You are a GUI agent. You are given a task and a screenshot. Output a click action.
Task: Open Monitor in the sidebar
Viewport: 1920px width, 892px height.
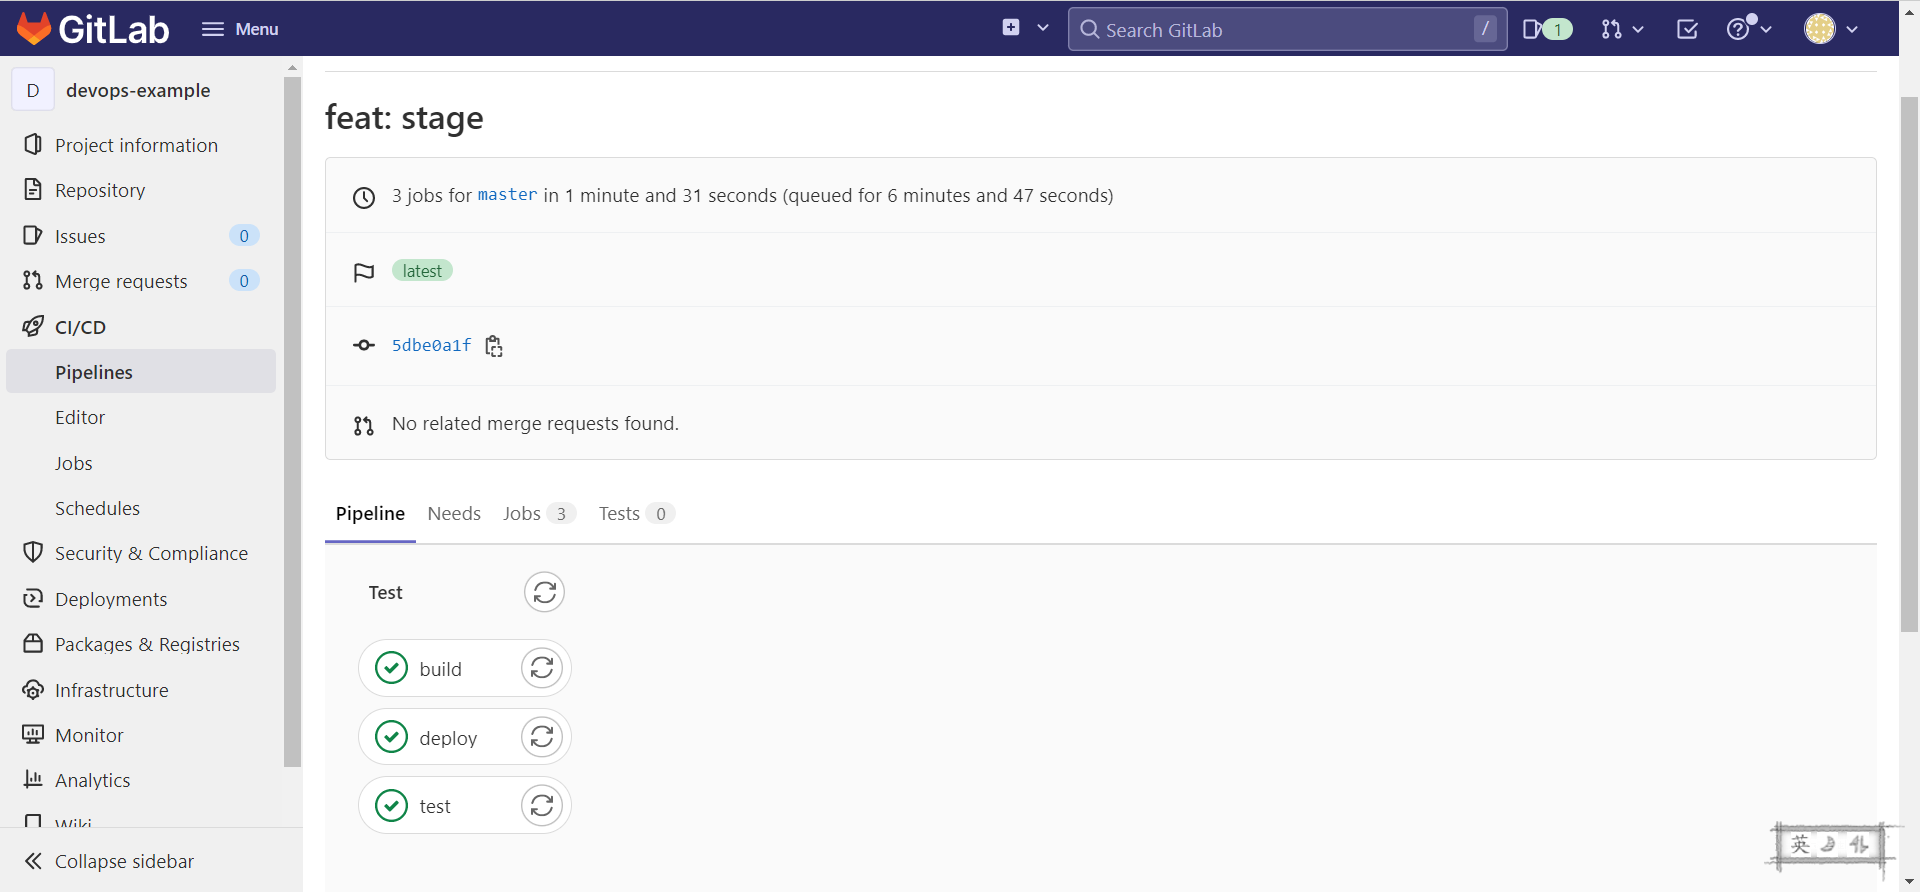(x=89, y=735)
